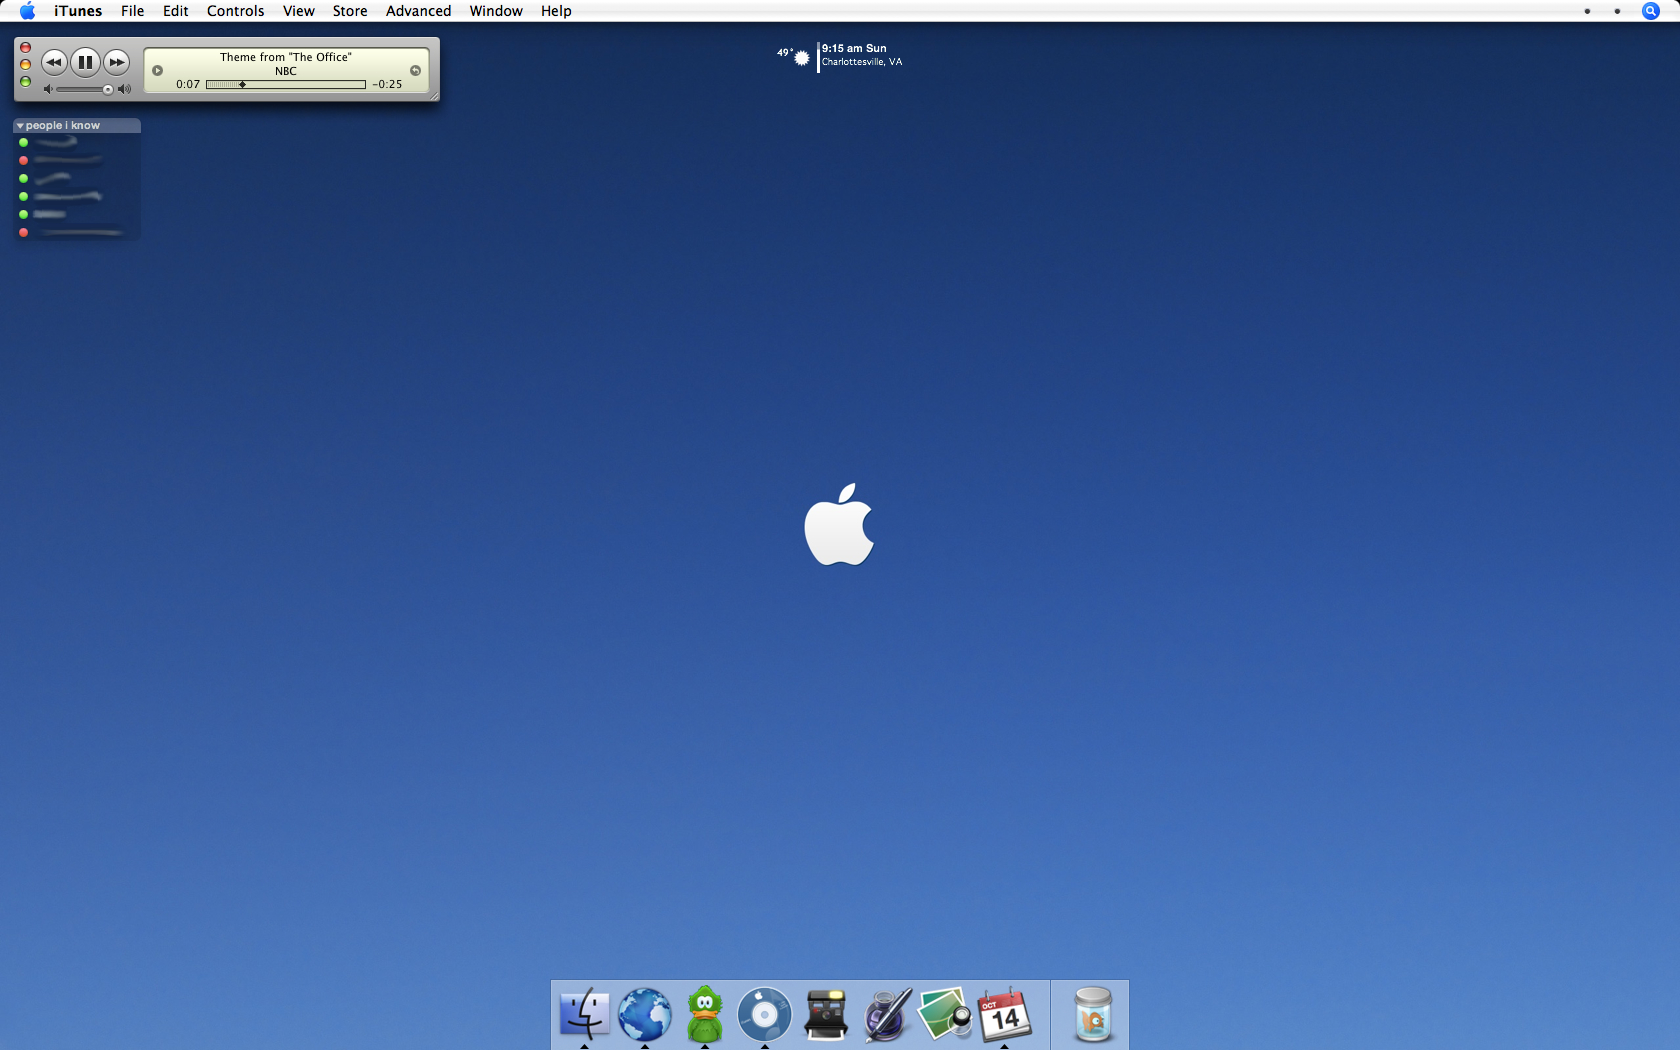Click the rewind button in iTunes mini player

(54, 62)
